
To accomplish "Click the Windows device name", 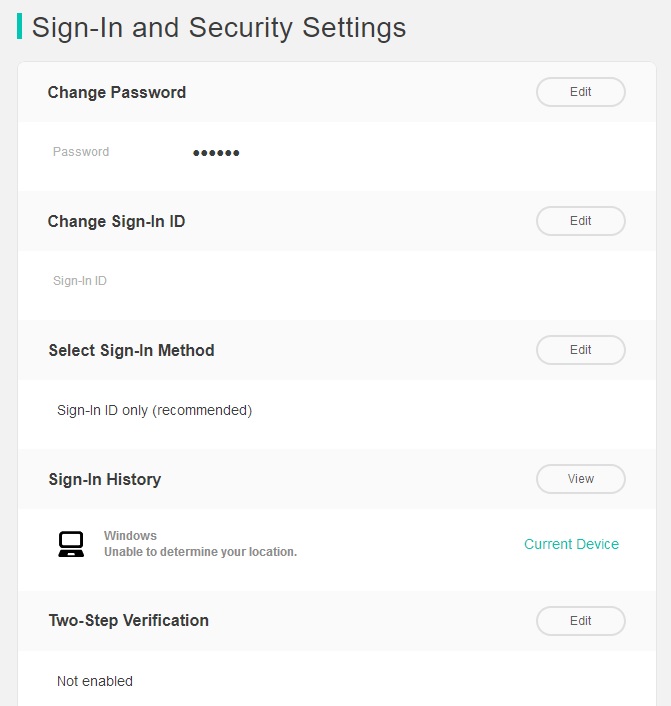I will tap(130, 535).
